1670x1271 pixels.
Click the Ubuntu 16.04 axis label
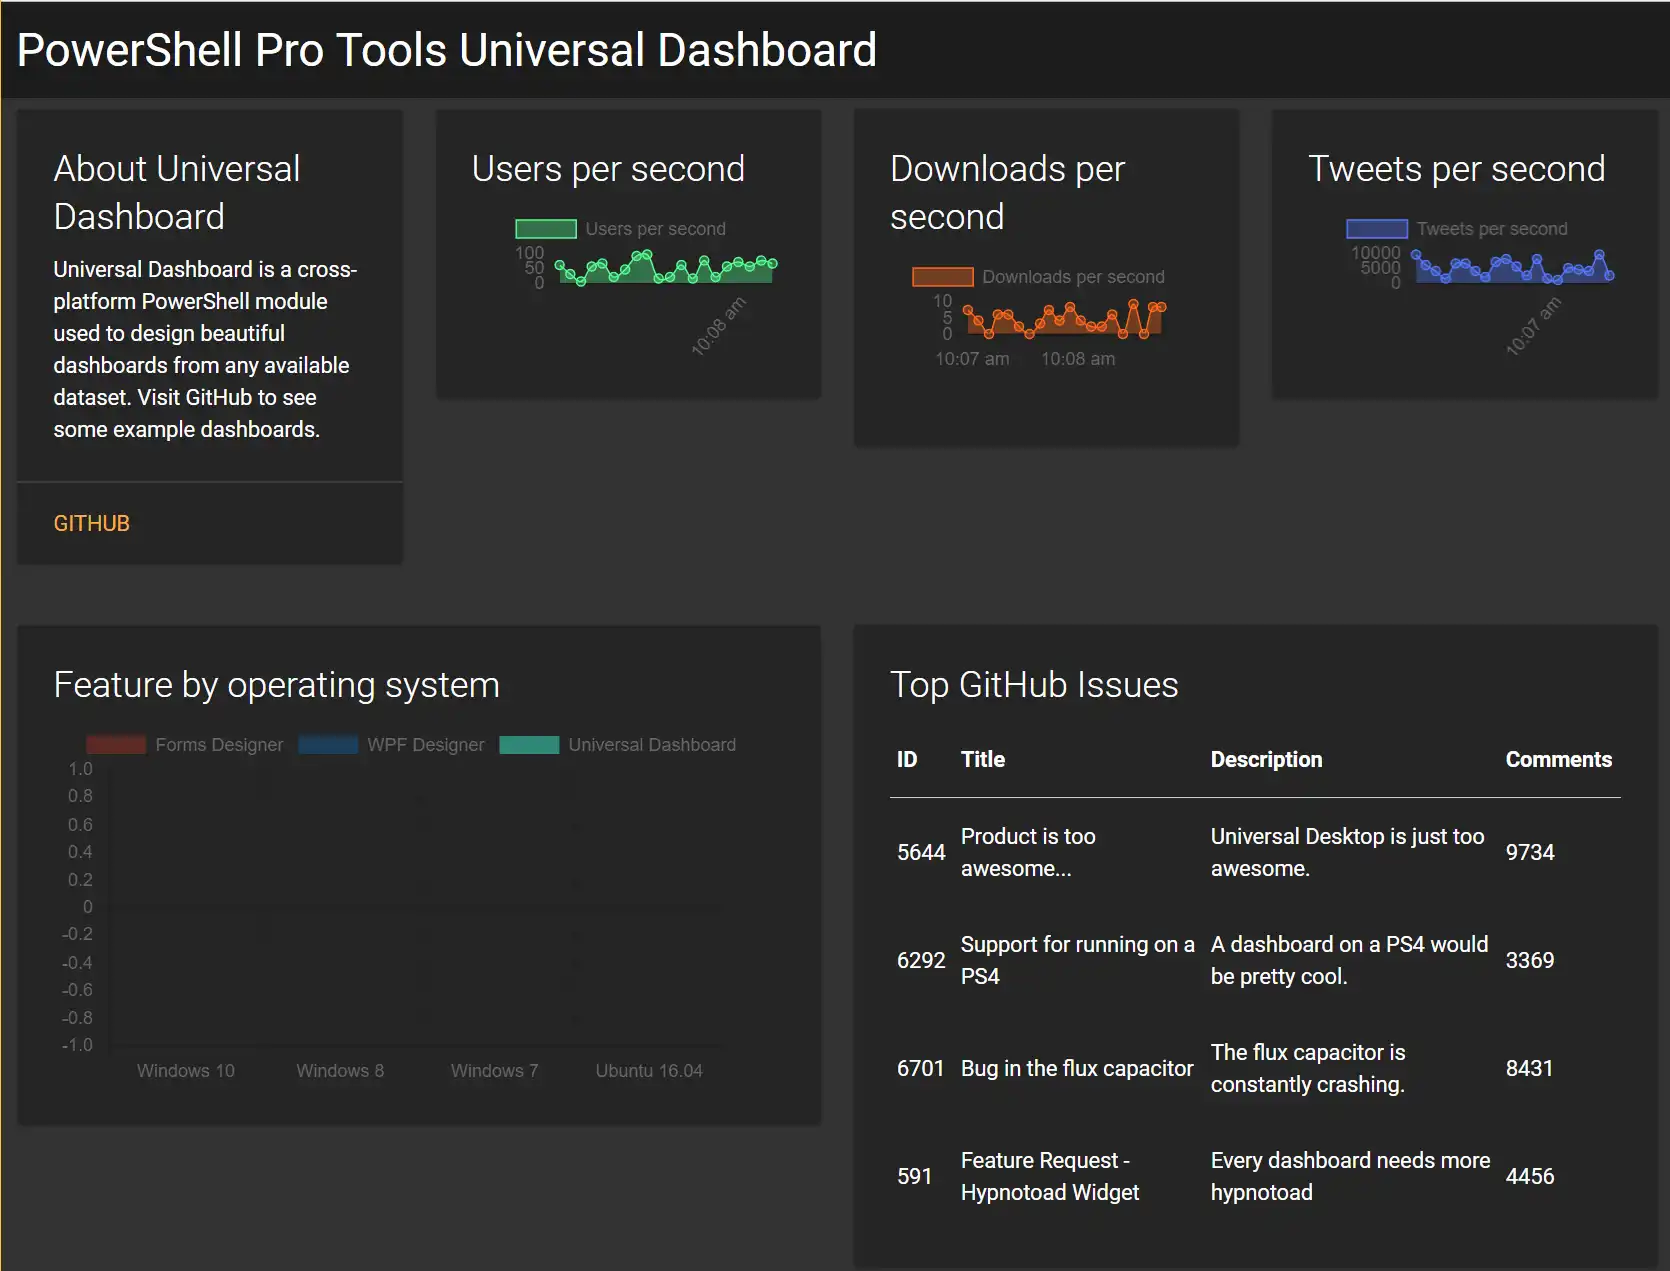649,1071
